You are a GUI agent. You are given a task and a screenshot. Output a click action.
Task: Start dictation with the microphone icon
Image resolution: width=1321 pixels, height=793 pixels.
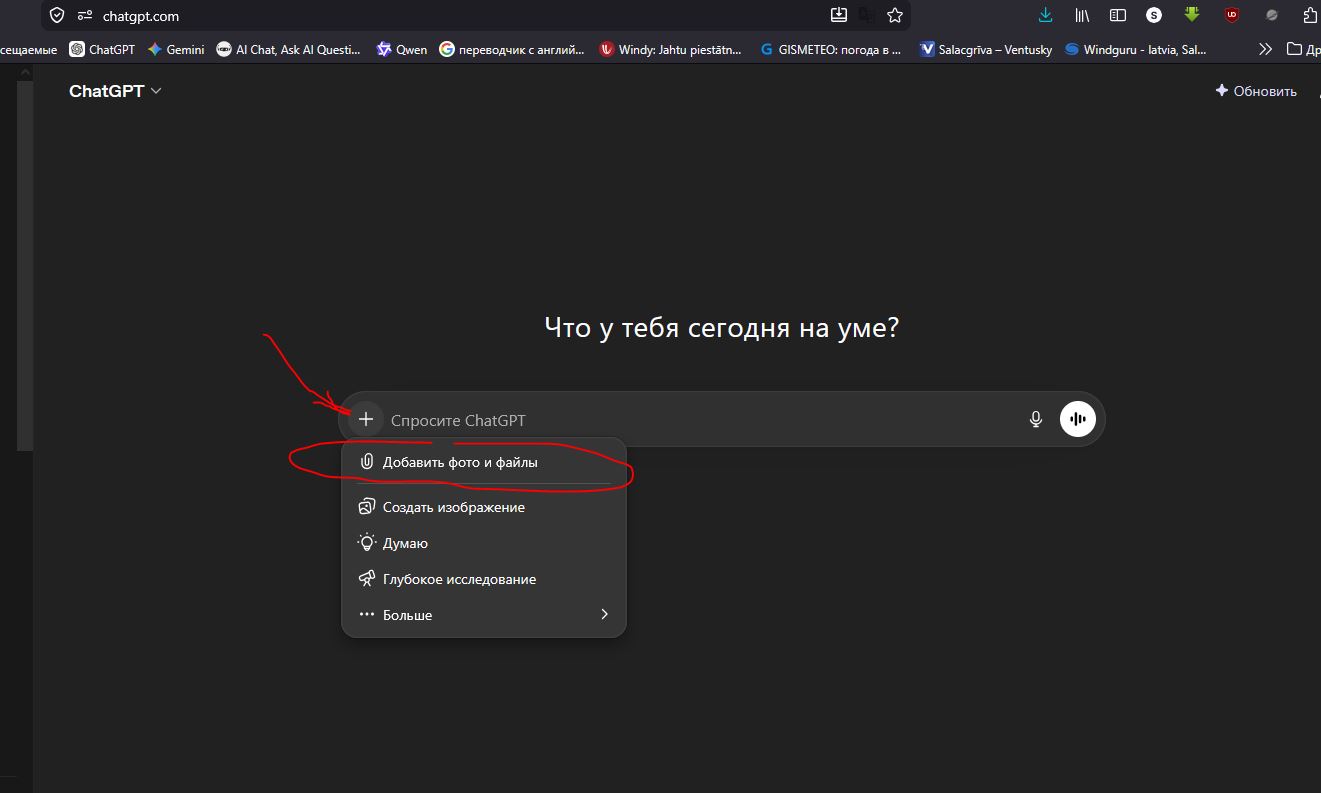1036,419
